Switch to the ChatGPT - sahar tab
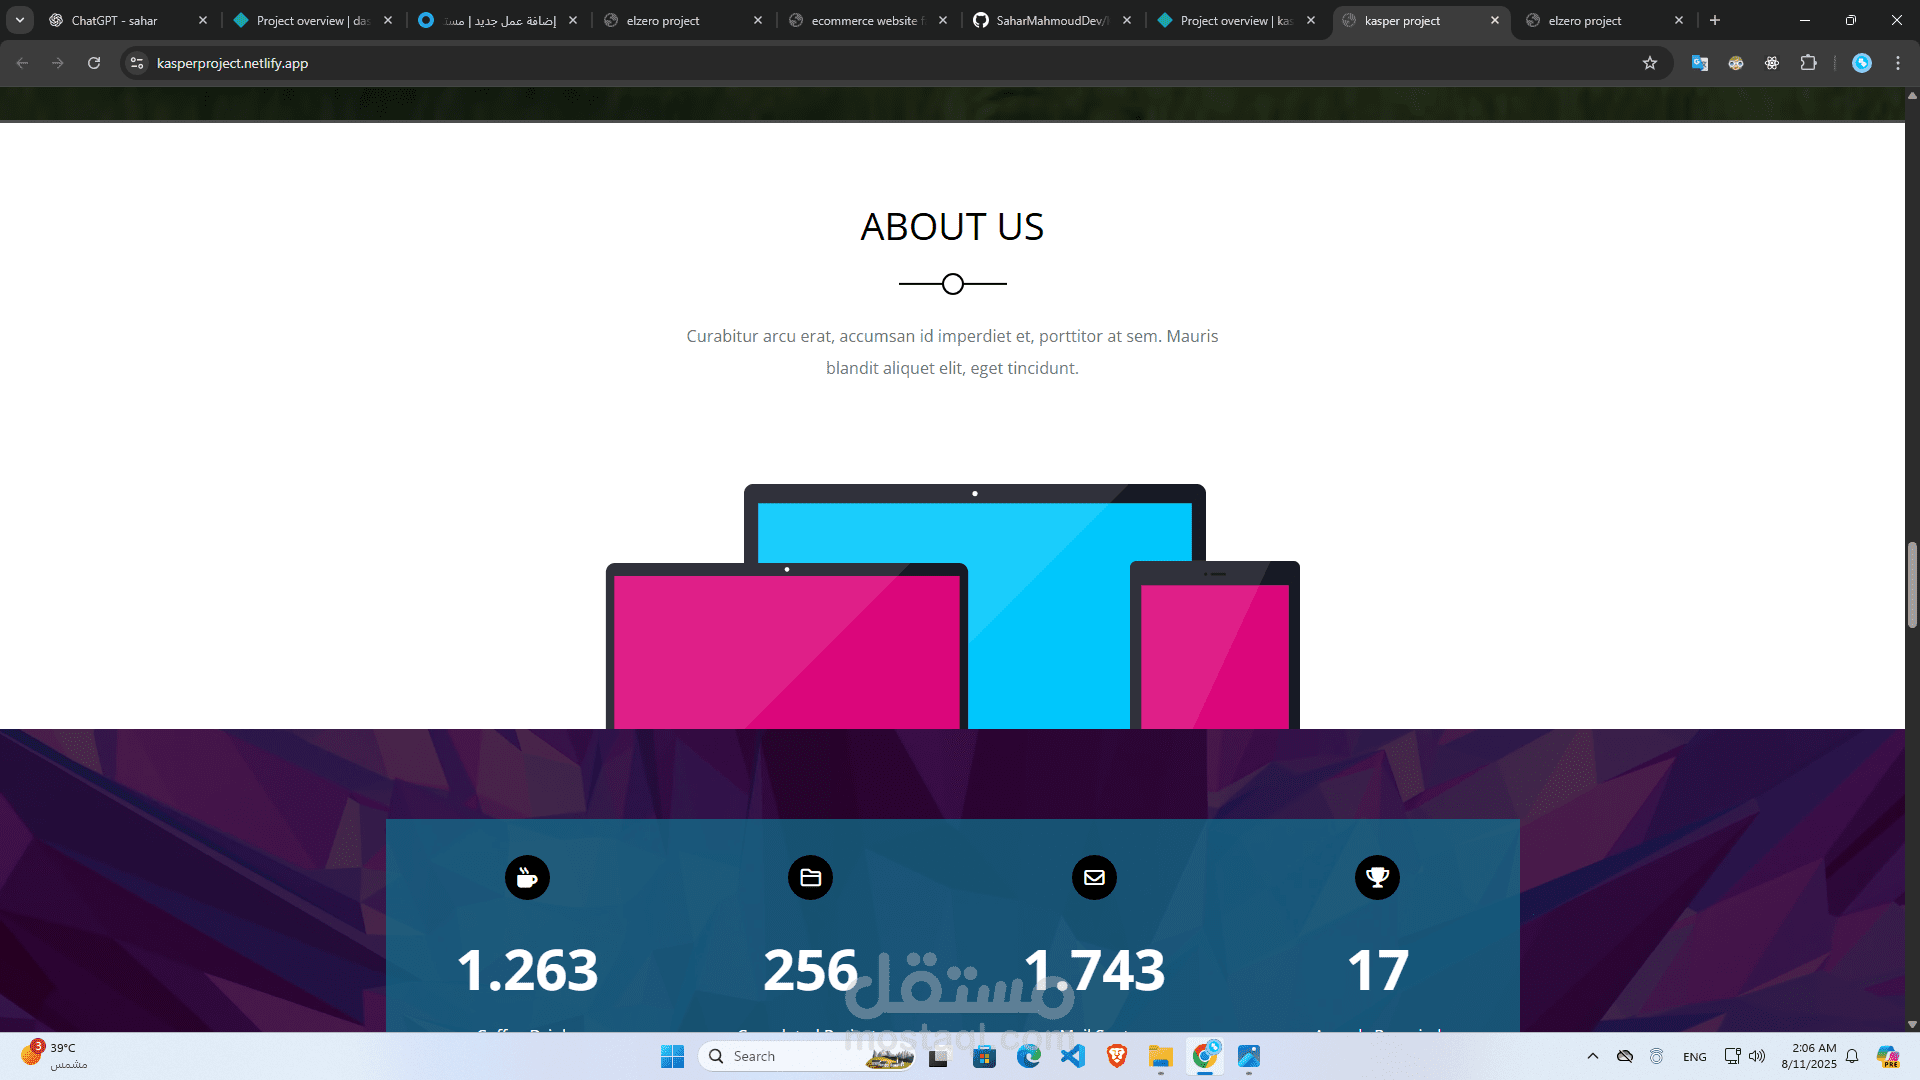This screenshot has width=1920, height=1080. pos(115,20)
